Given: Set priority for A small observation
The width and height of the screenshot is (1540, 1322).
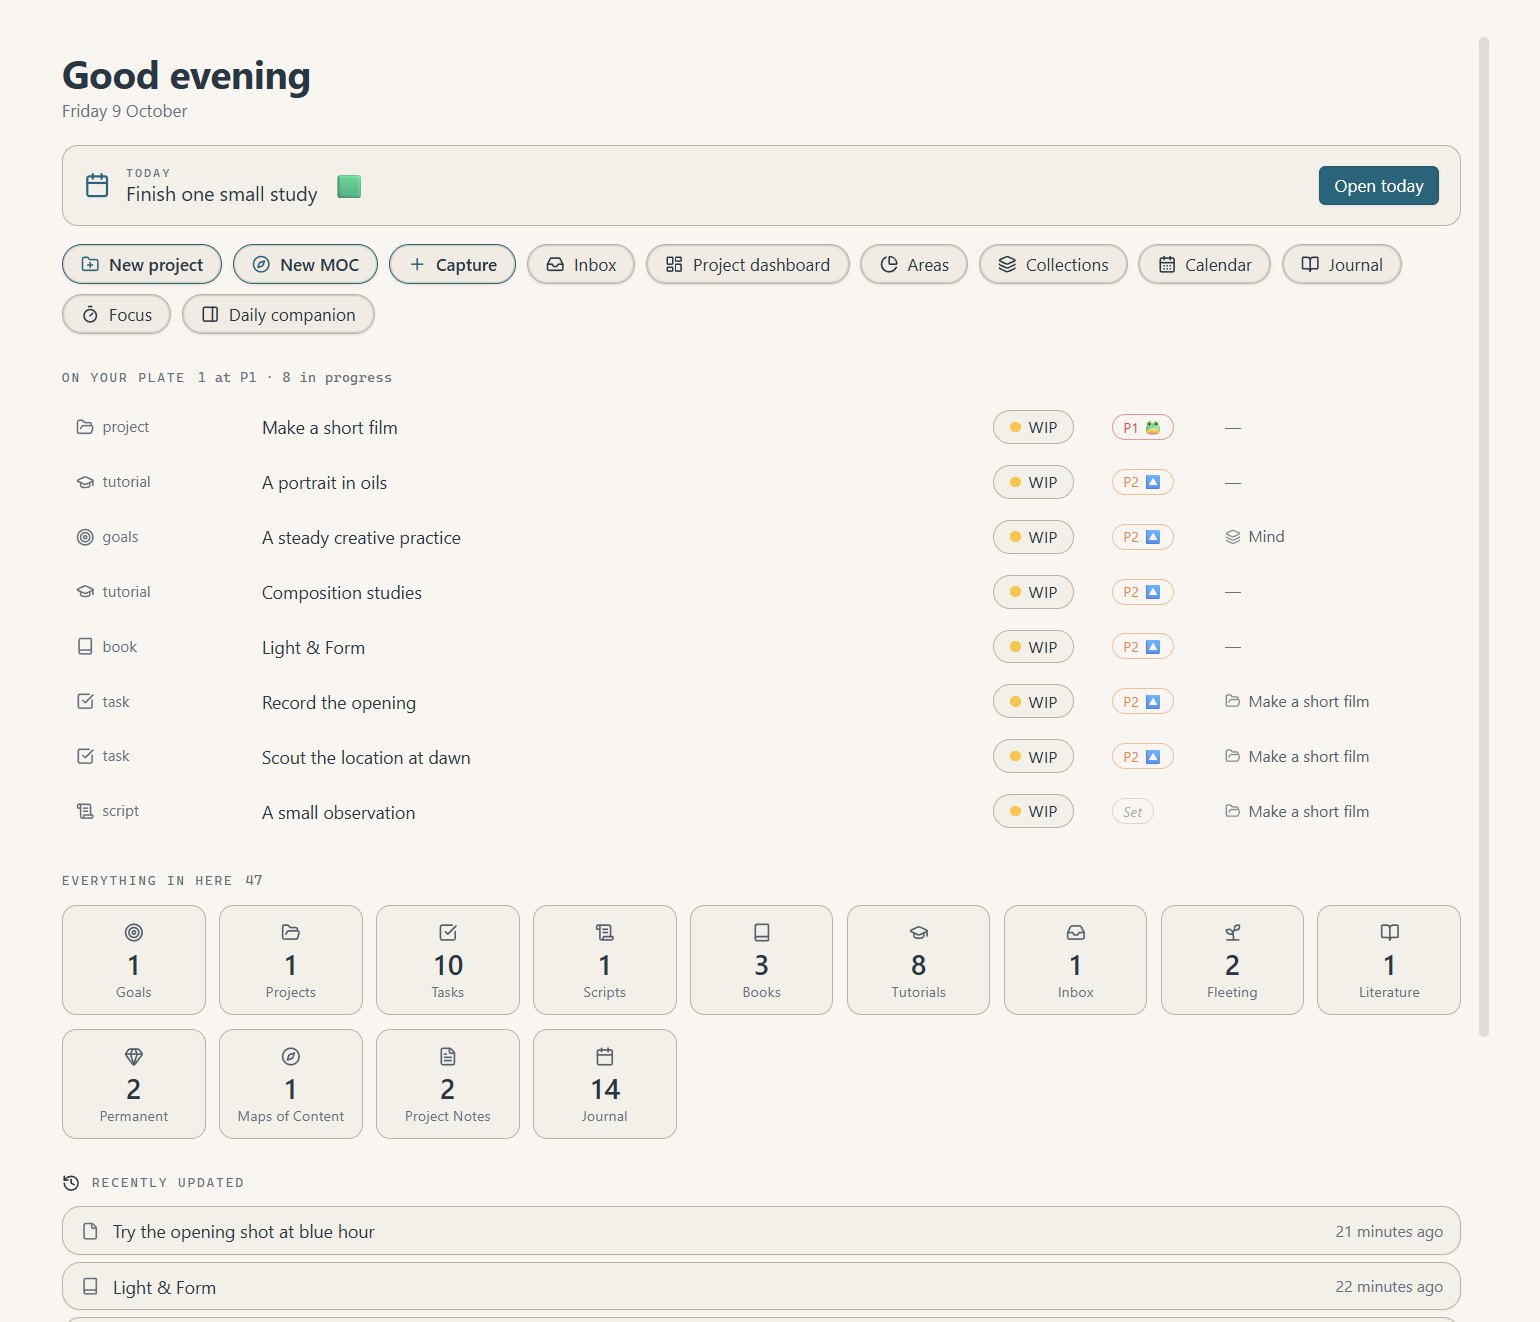Looking at the screenshot, I should (x=1132, y=812).
